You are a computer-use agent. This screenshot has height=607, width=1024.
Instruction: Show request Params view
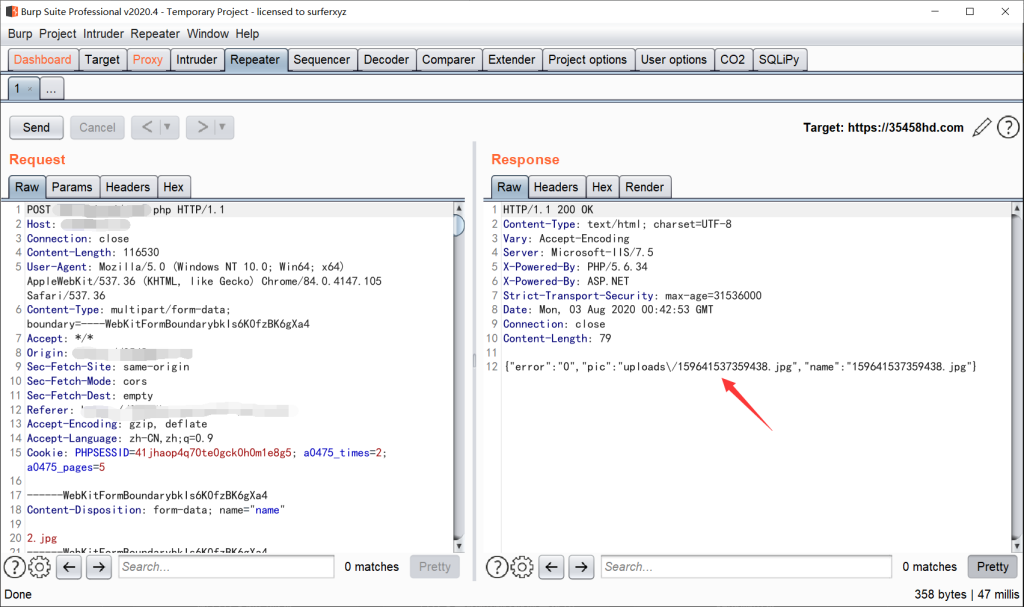[72, 187]
